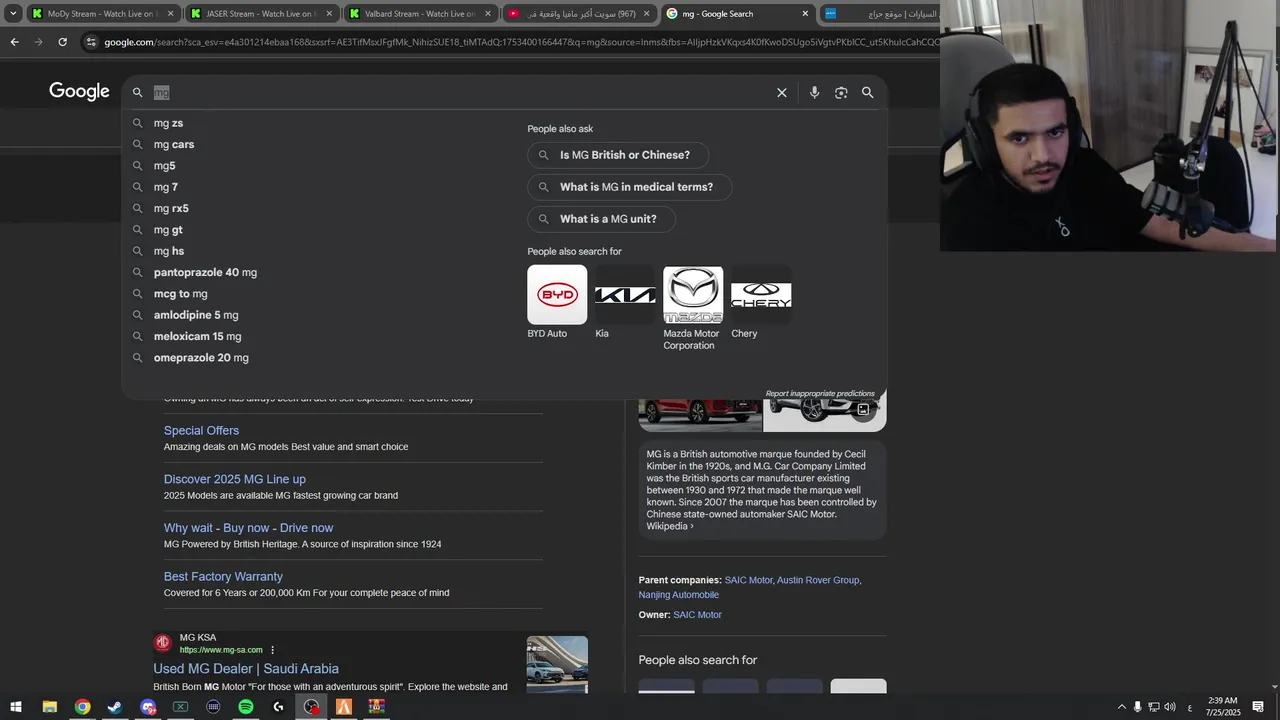Open Steam from taskbar
Screen dimensions: 1280x720
tap(115, 707)
